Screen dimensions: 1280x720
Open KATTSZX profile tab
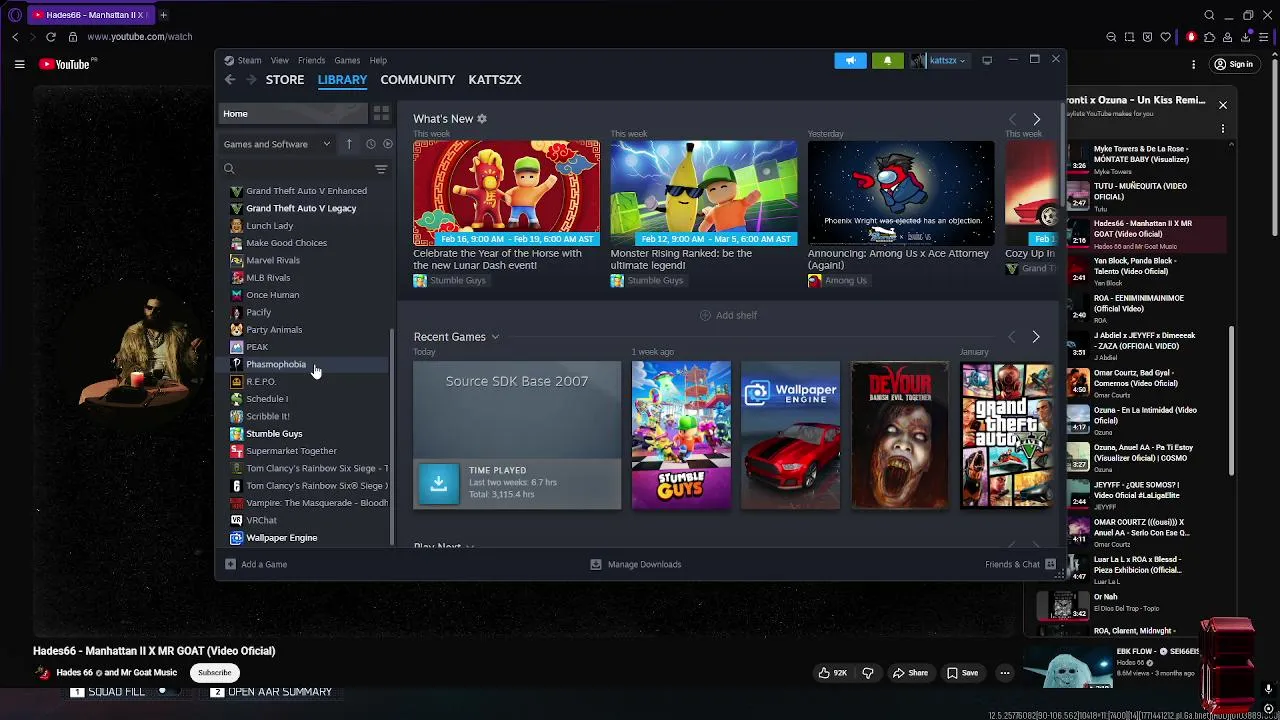(495, 79)
